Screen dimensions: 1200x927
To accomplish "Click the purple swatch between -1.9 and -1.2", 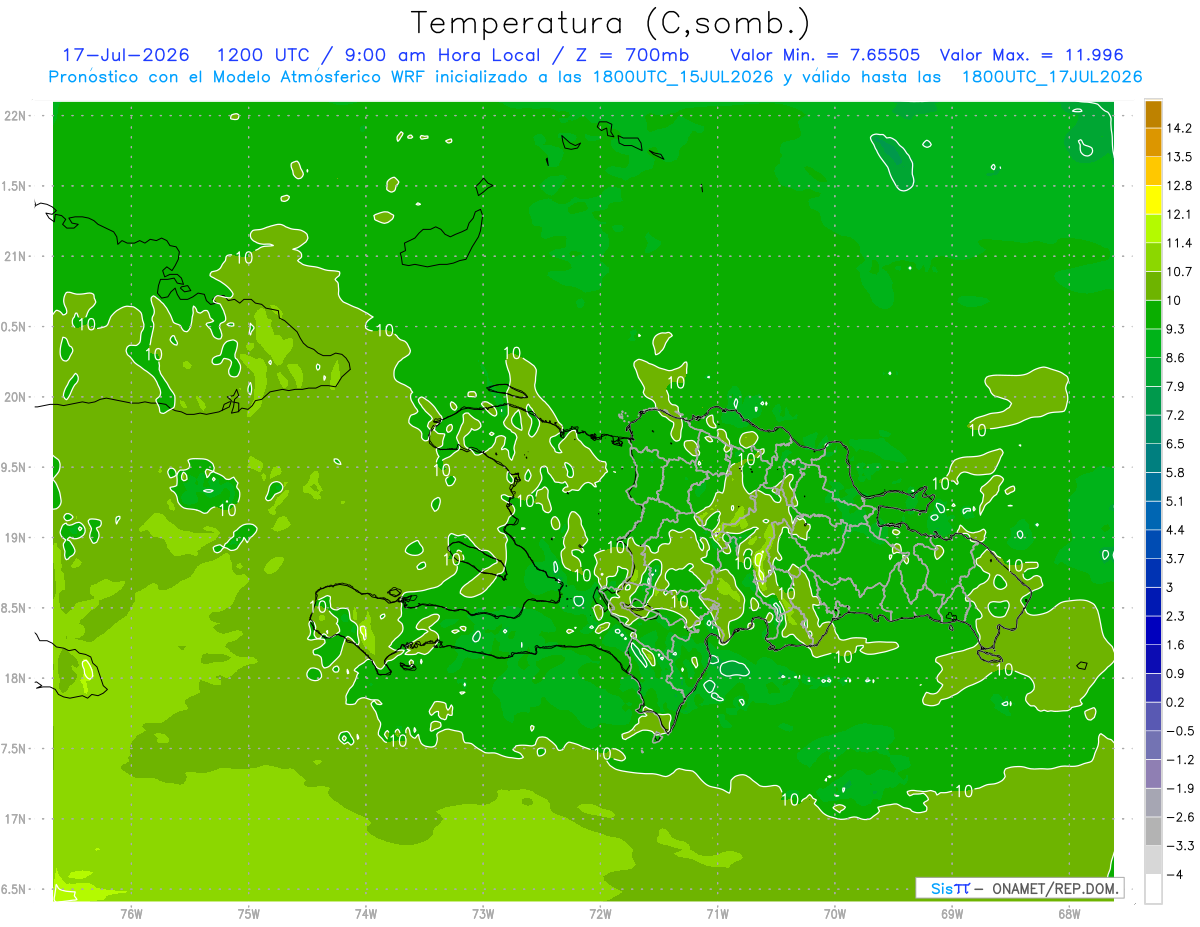I will click(1153, 774).
